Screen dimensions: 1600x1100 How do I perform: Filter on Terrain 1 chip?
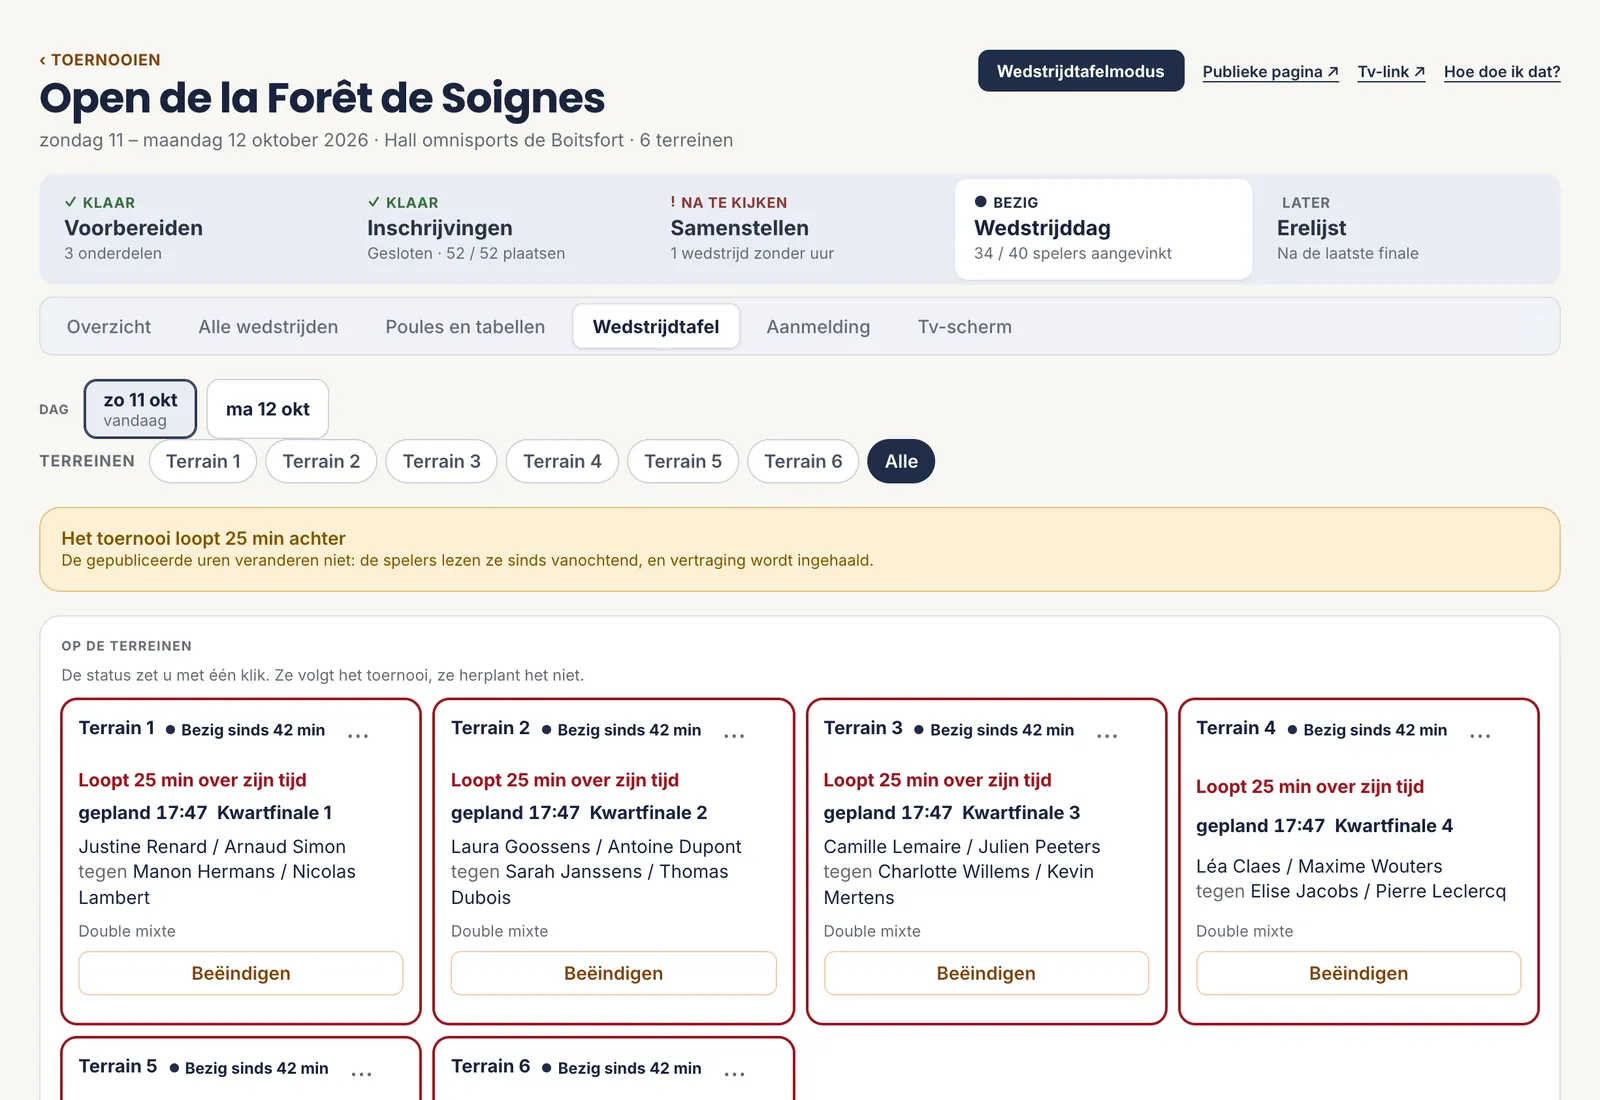(x=203, y=461)
